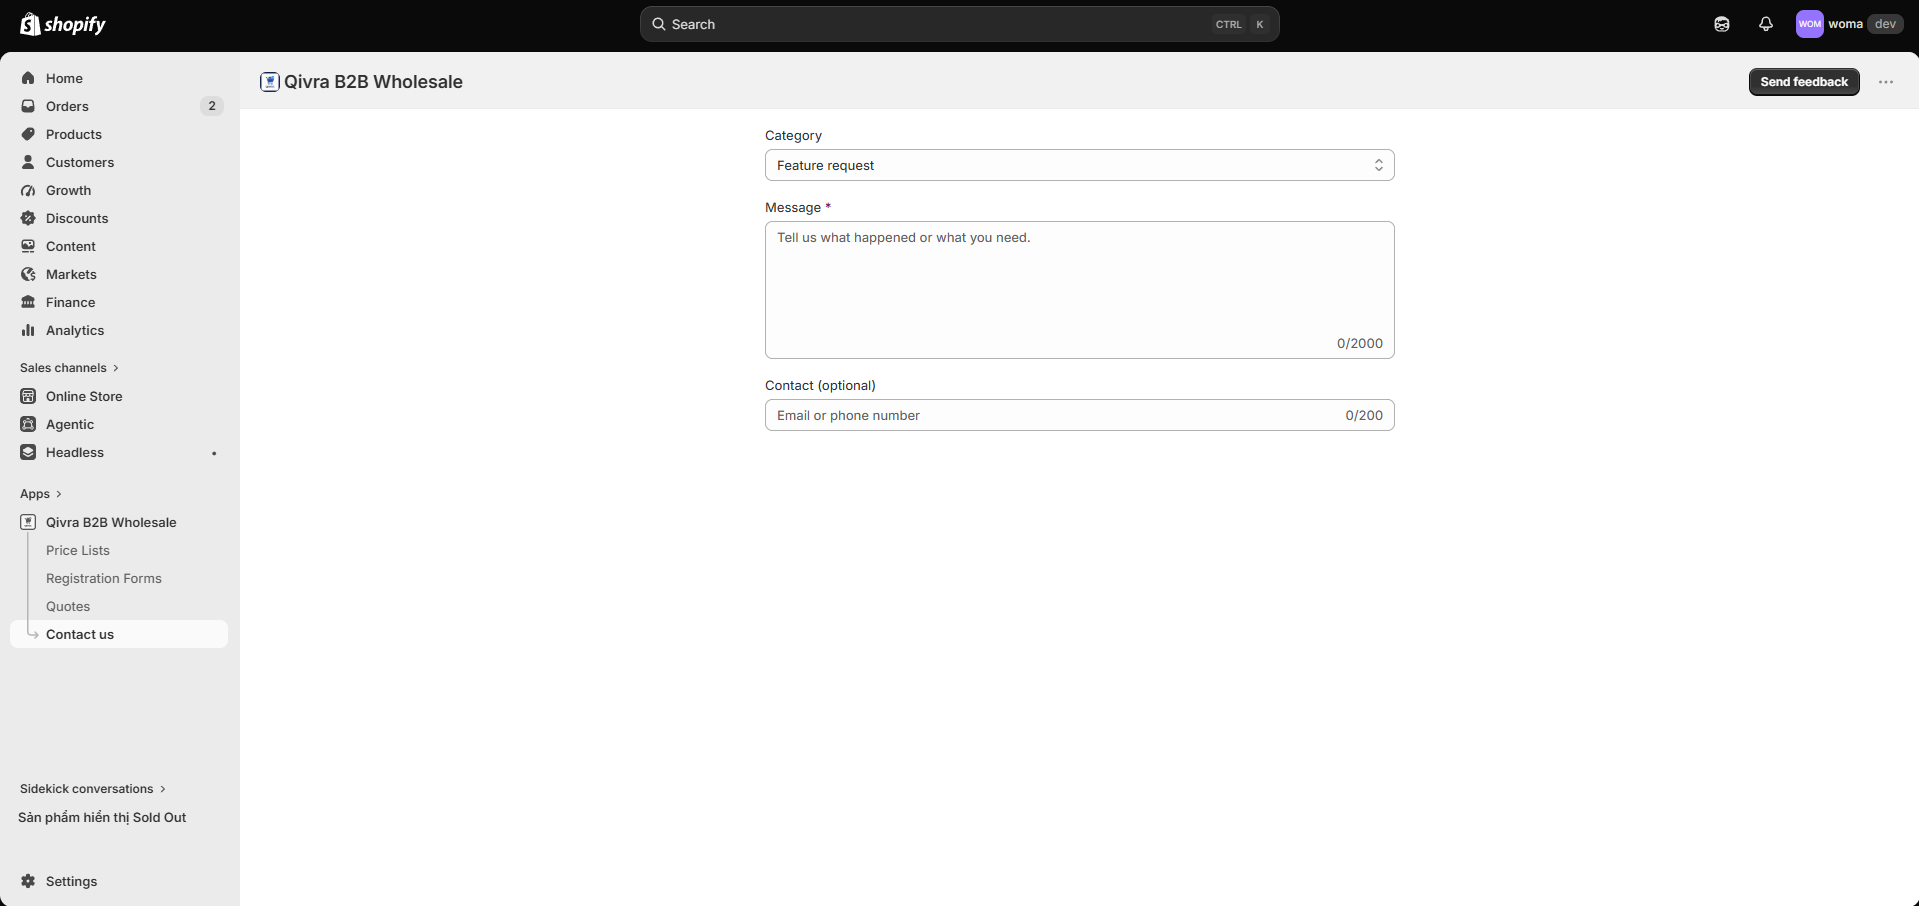
Task: Click the Analytics bar chart icon
Action: (28, 330)
